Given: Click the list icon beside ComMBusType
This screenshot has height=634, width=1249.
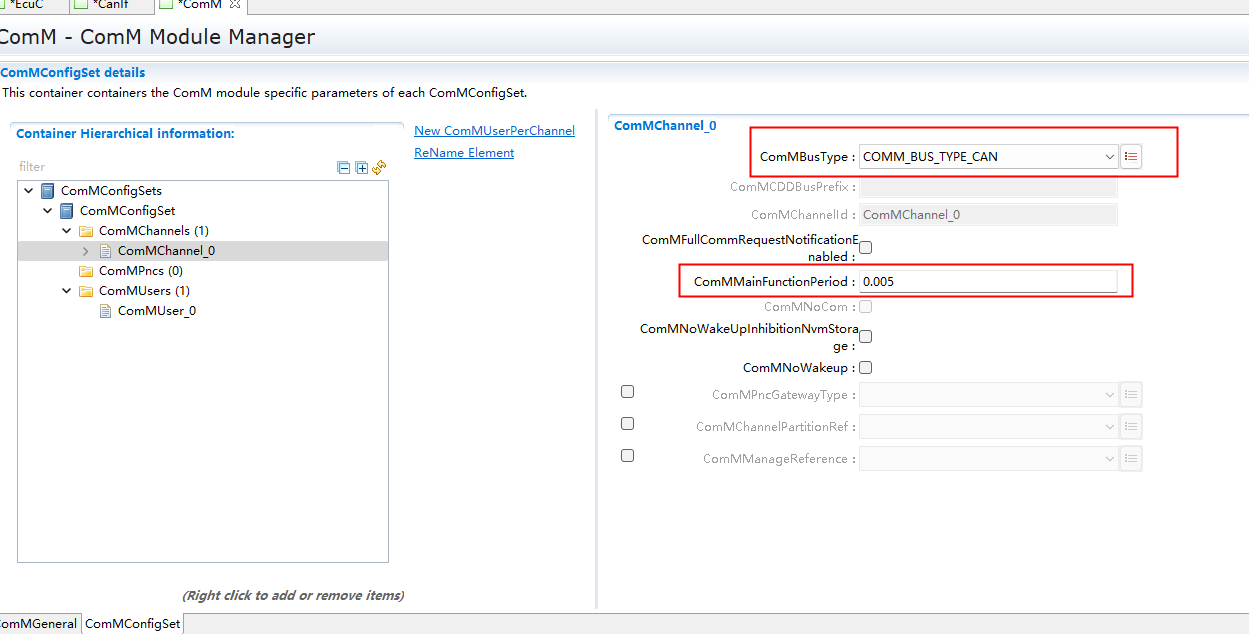Looking at the screenshot, I should pyautogui.click(x=1131, y=156).
